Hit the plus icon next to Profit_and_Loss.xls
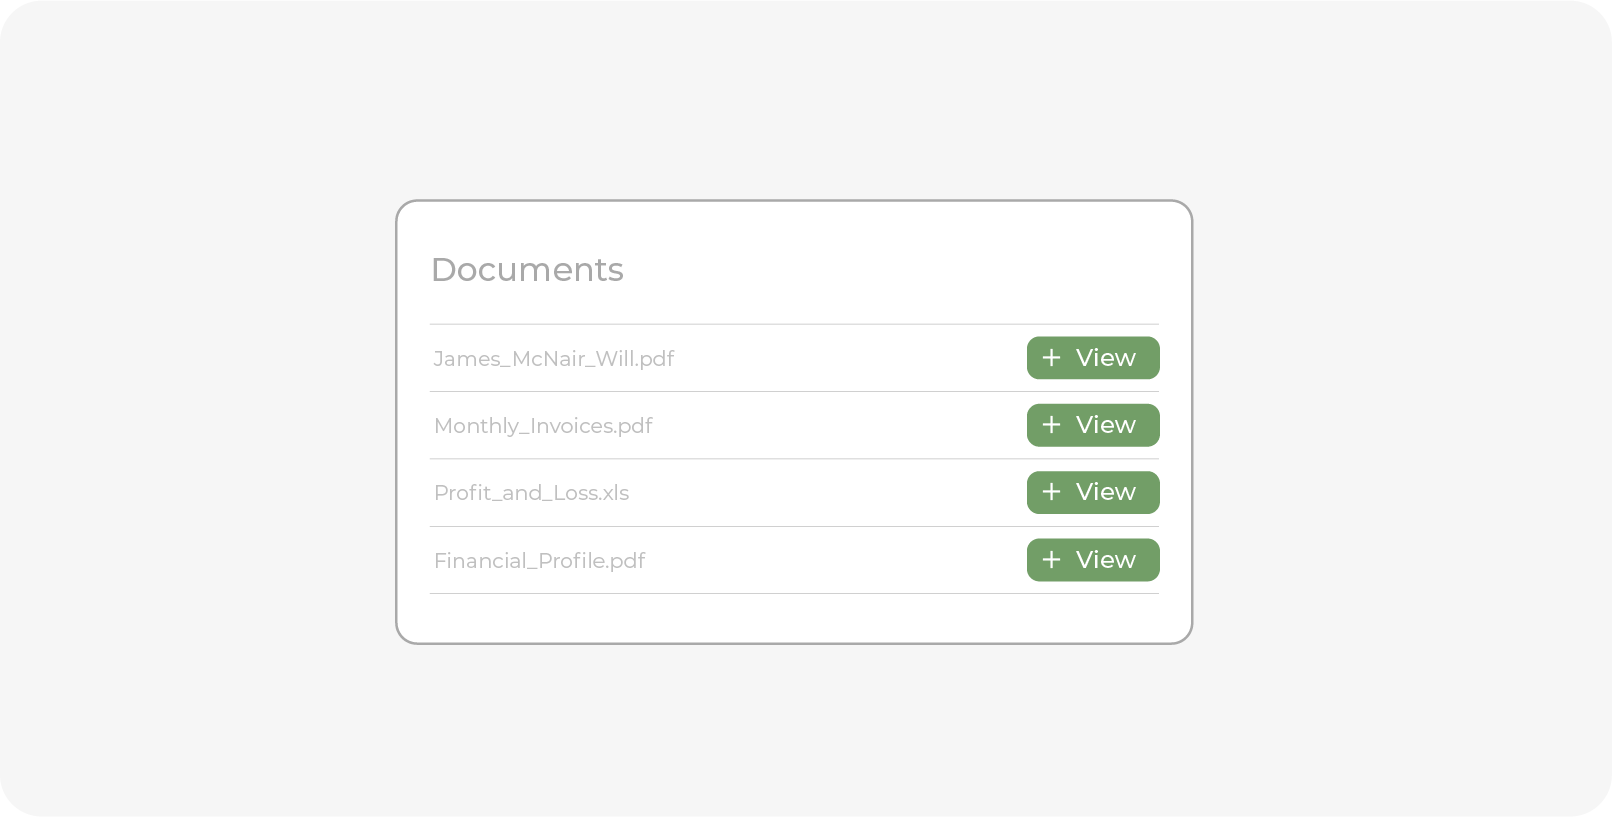This screenshot has height=817, width=1612. [x=1051, y=492]
